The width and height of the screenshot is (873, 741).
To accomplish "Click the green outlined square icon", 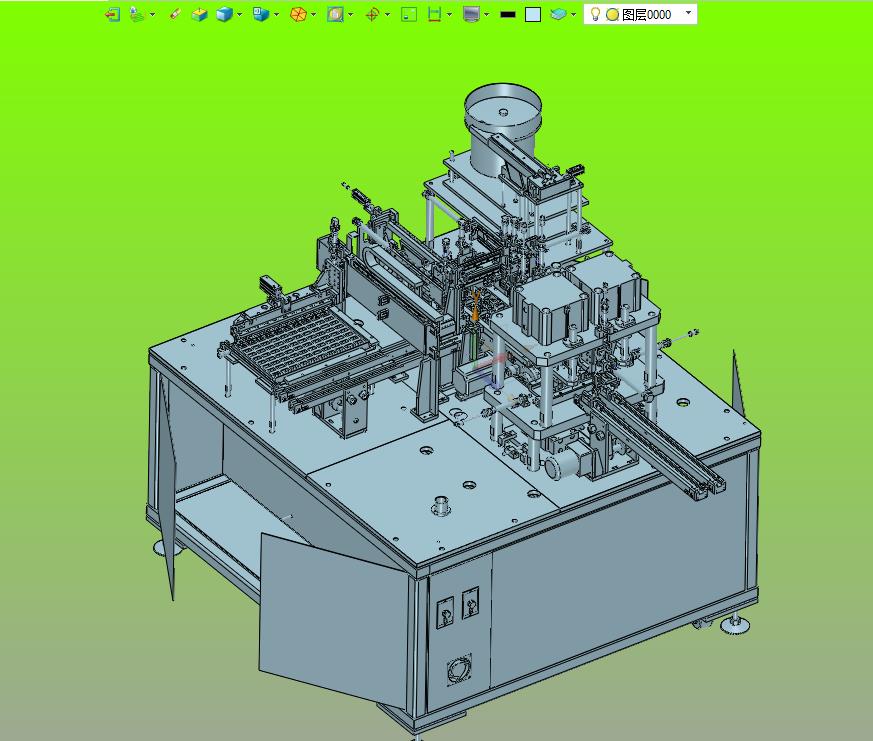I will click(409, 14).
